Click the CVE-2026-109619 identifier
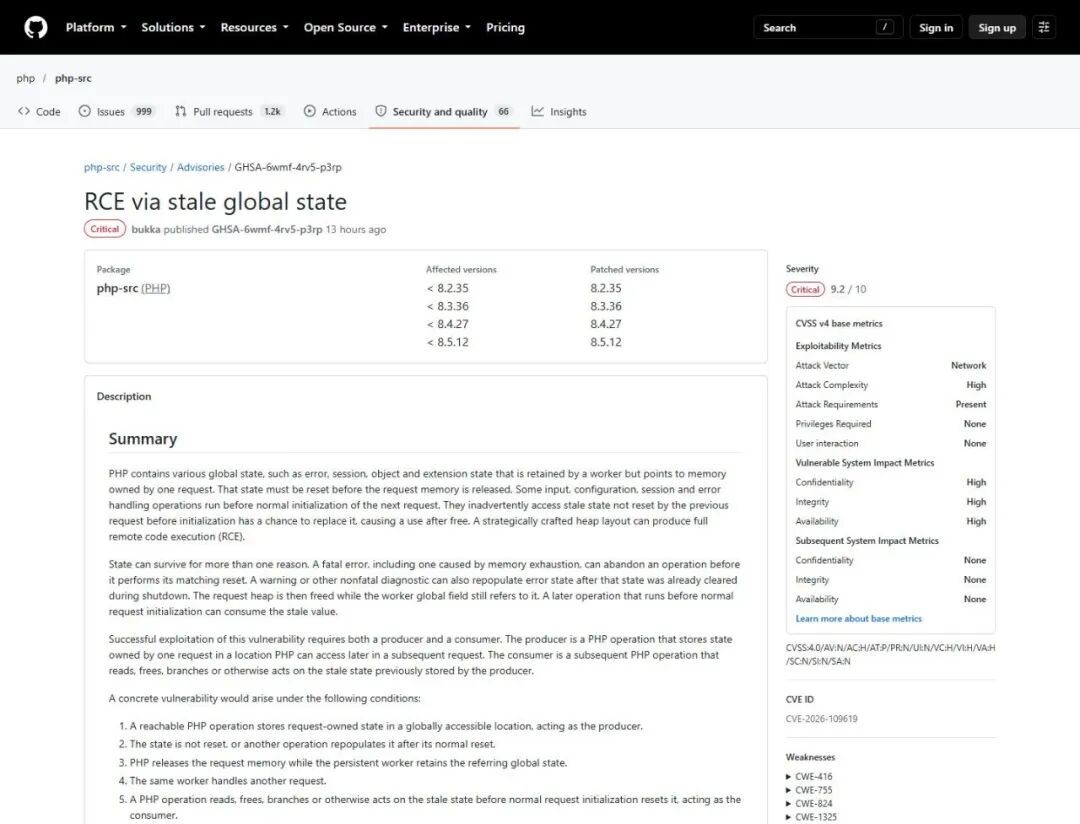 [x=822, y=719]
